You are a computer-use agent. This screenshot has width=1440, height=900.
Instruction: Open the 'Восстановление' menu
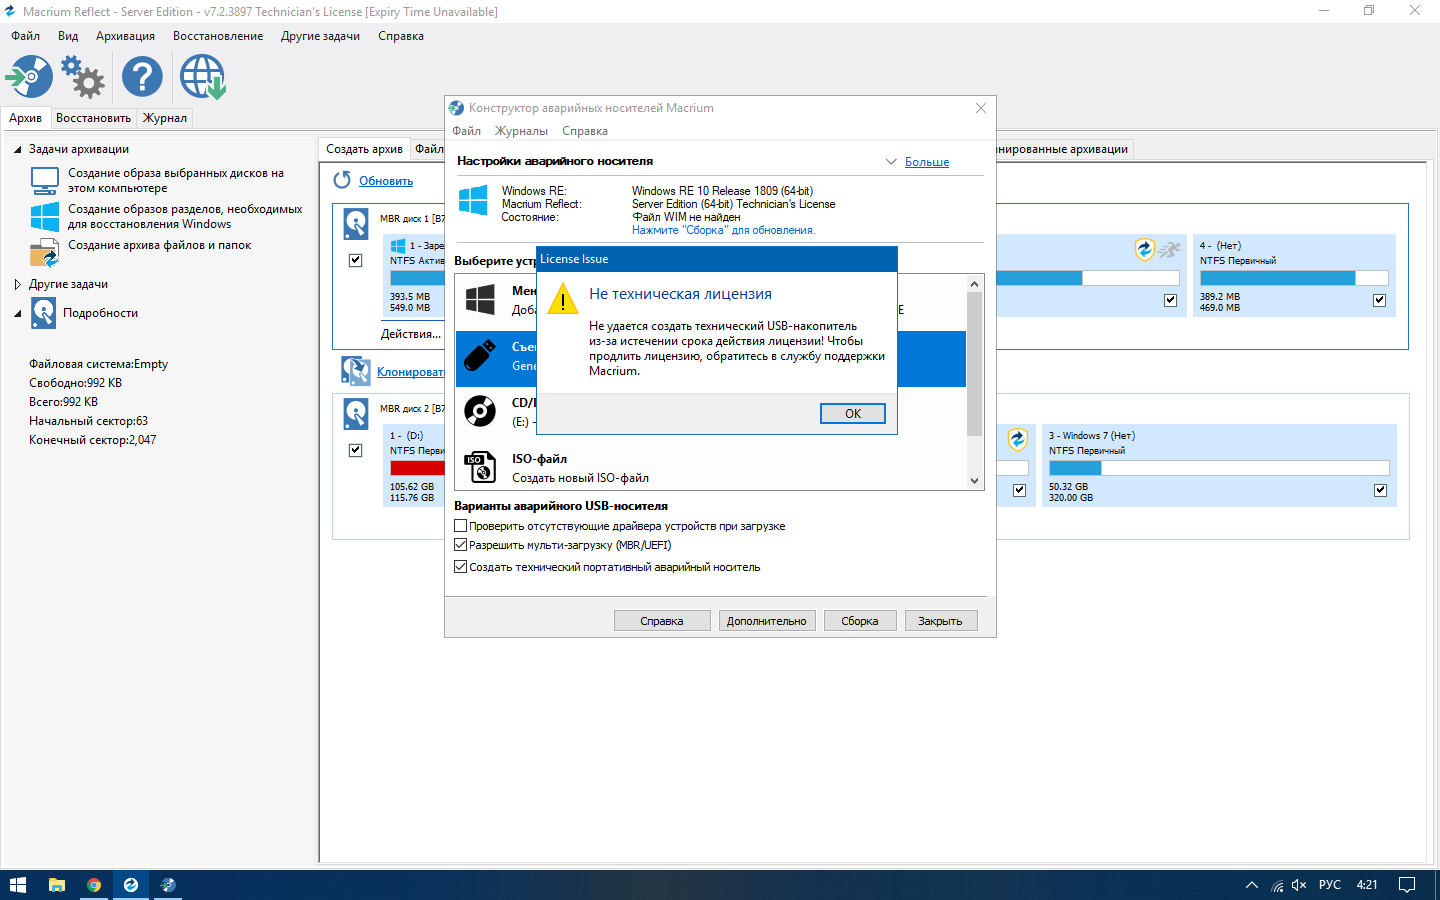tap(218, 36)
